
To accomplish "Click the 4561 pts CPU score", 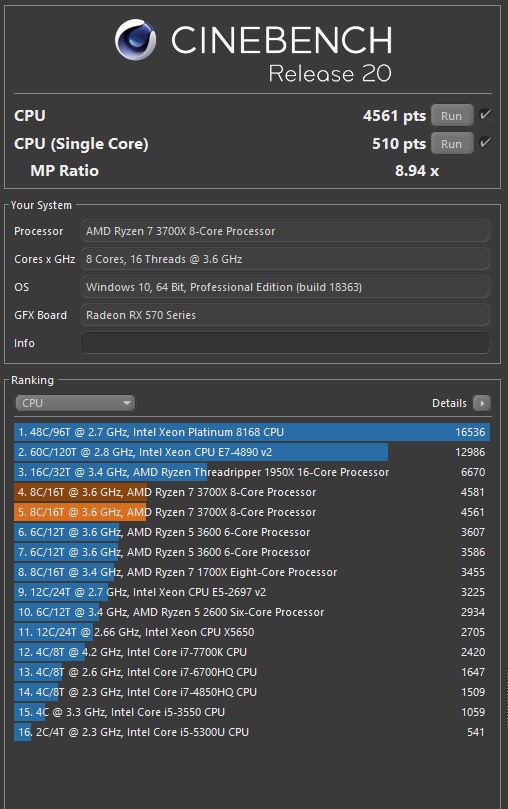I will [395, 116].
